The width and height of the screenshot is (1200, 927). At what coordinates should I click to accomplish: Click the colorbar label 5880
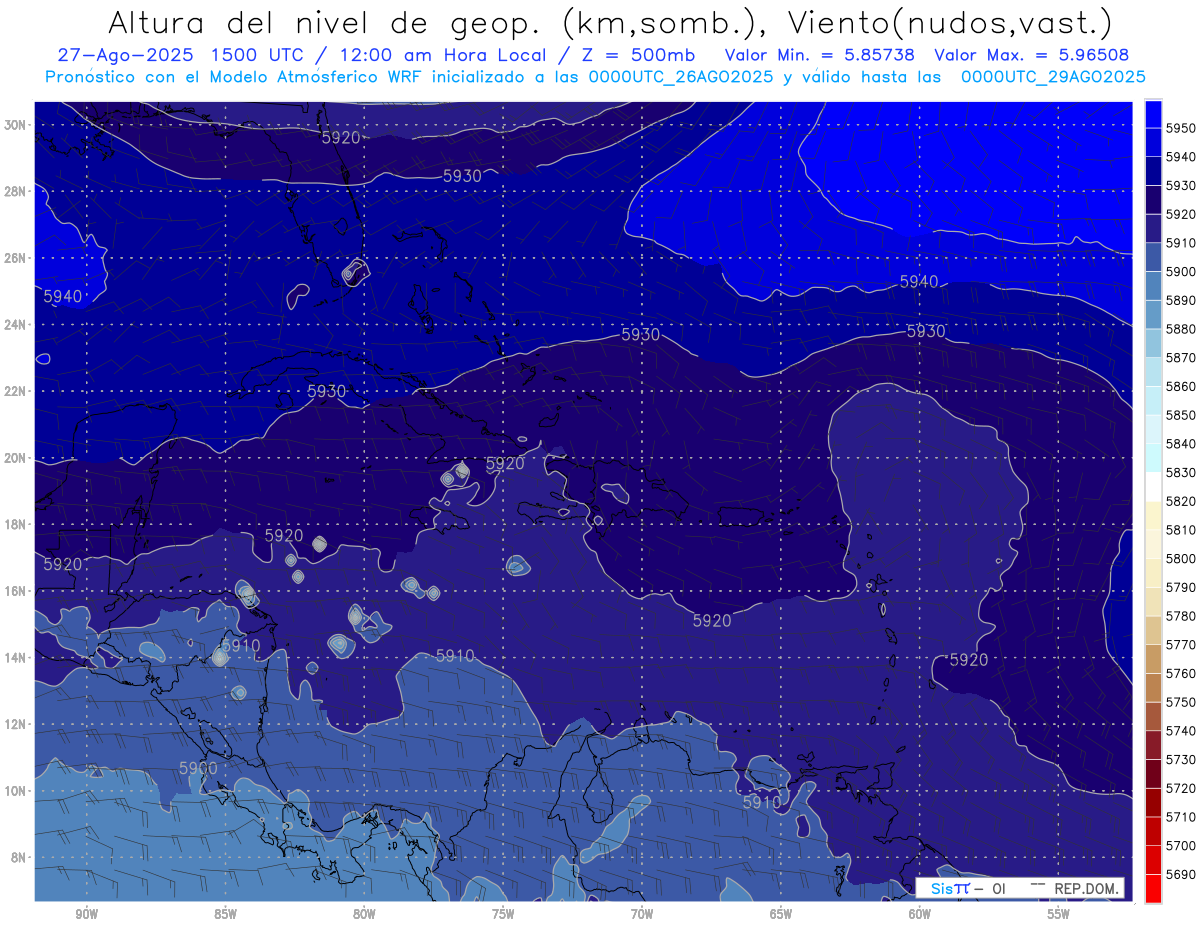click(1181, 329)
